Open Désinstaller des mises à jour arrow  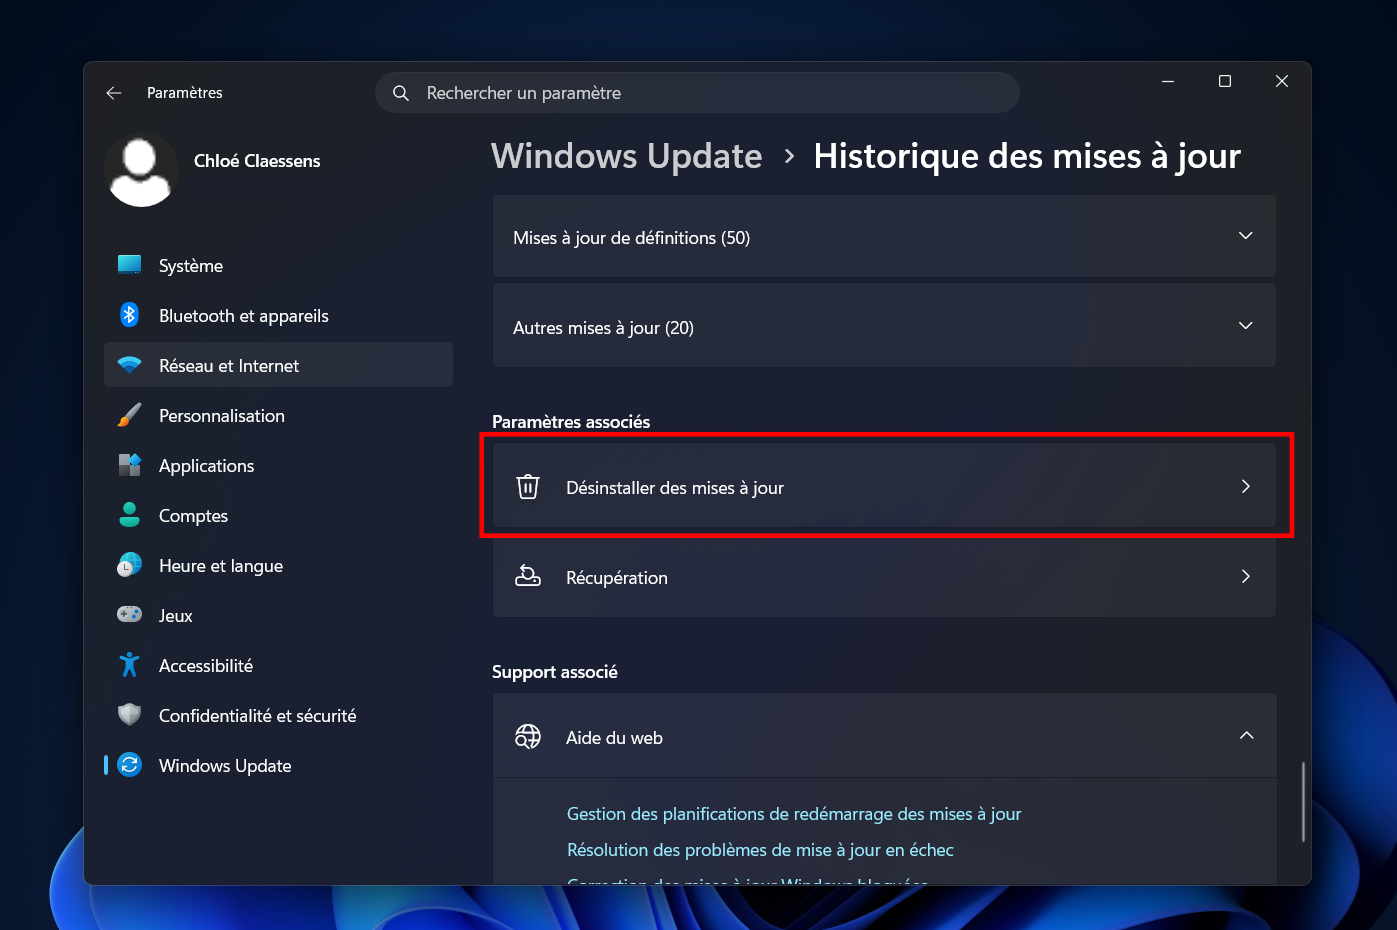pos(1246,486)
